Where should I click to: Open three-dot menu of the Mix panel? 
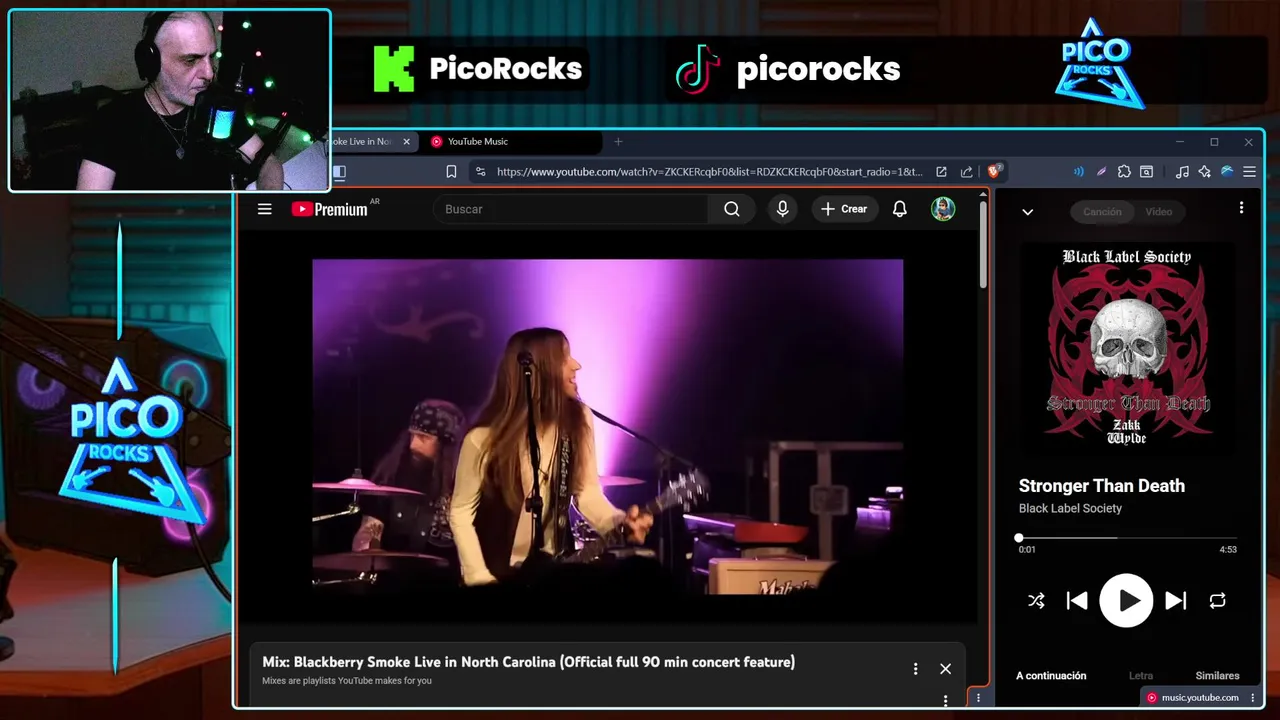[915, 669]
